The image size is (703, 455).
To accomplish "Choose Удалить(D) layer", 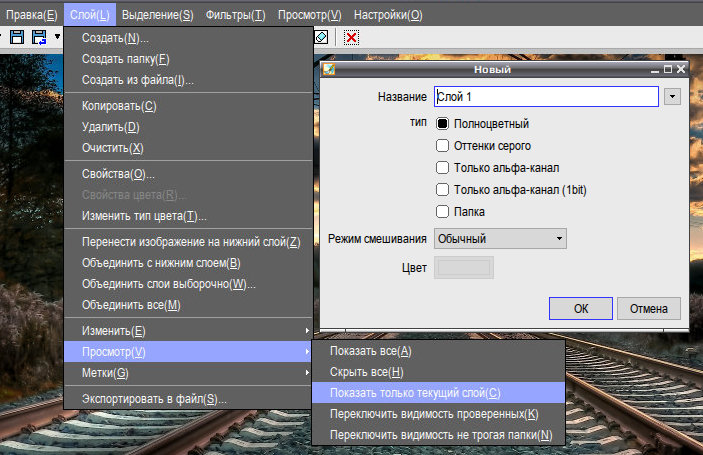I will point(188,127).
